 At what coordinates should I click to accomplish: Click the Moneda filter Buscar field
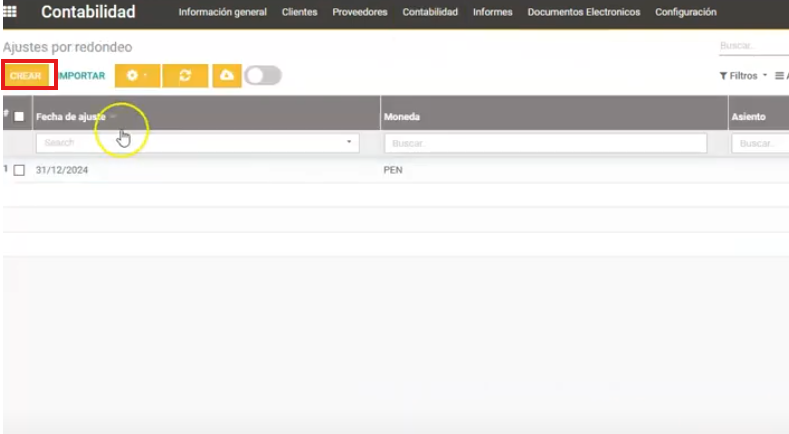[x=545, y=143]
